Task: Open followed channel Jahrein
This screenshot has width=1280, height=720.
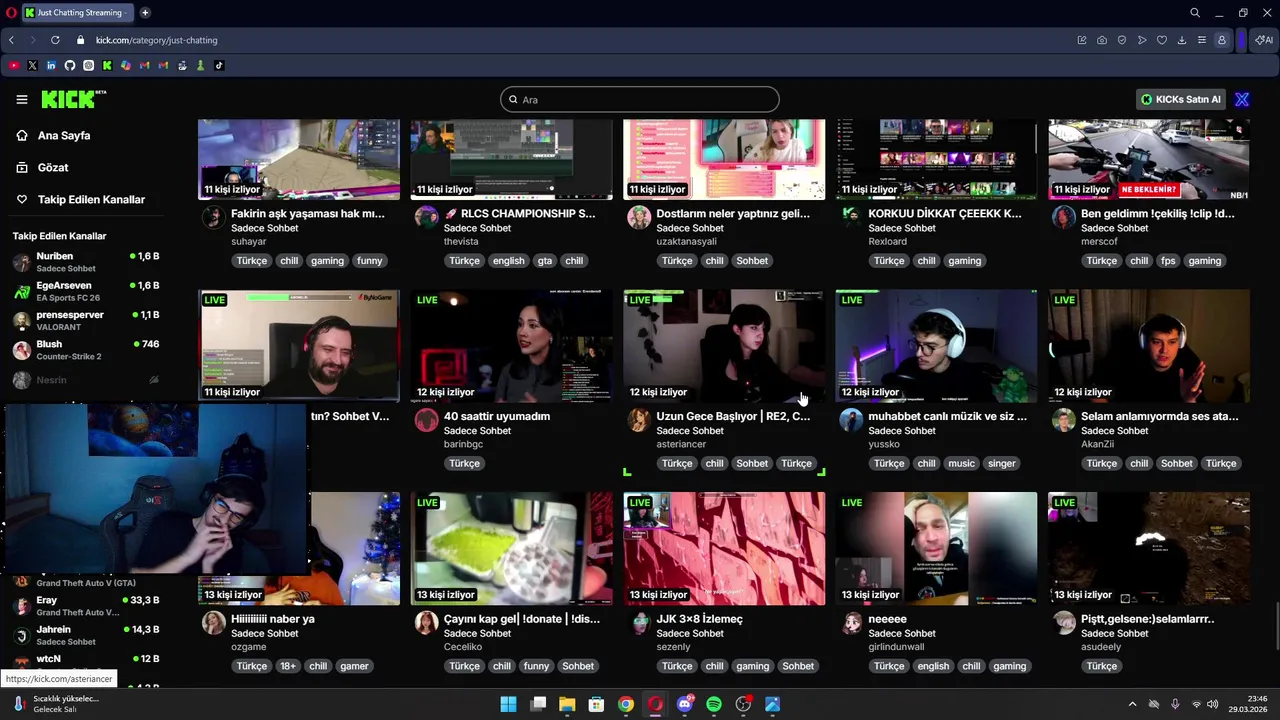Action: [x=85, y=635]
